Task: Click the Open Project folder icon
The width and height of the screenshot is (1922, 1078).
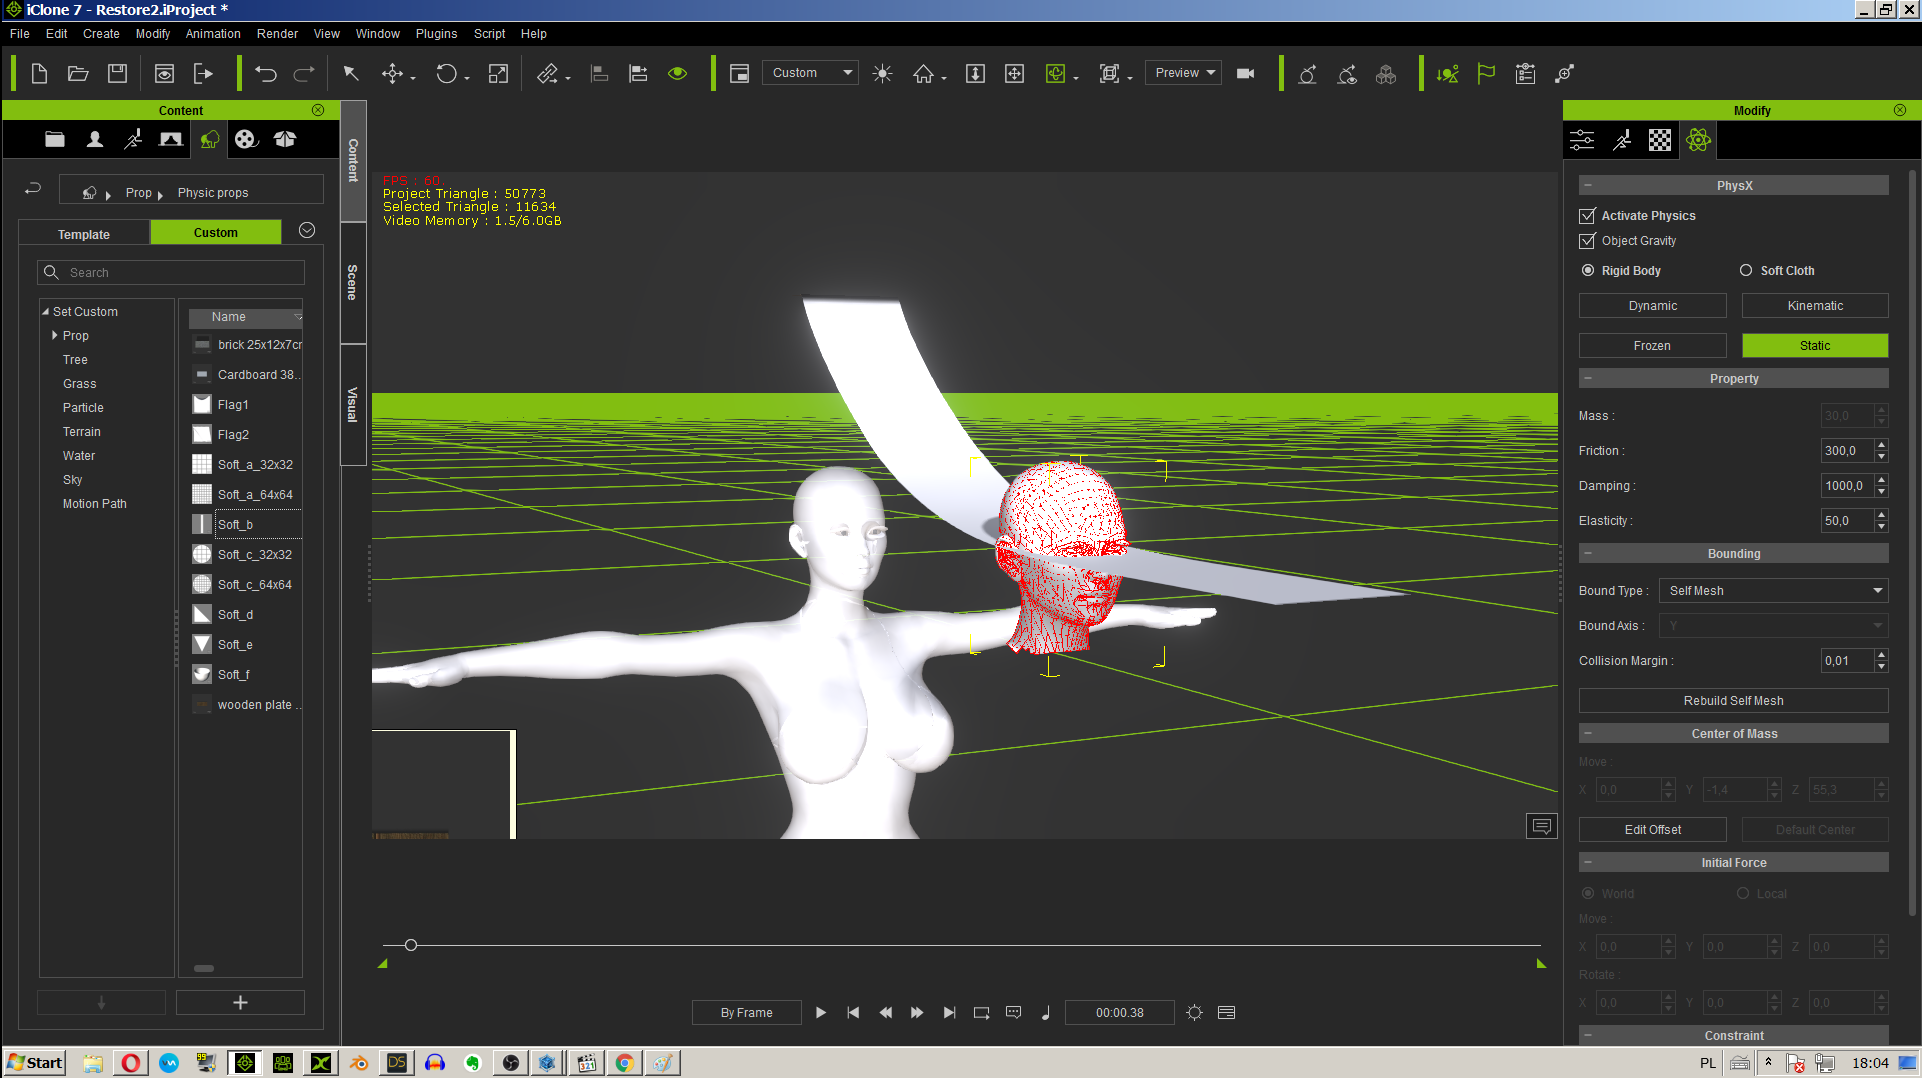Action: pos(78,73)
